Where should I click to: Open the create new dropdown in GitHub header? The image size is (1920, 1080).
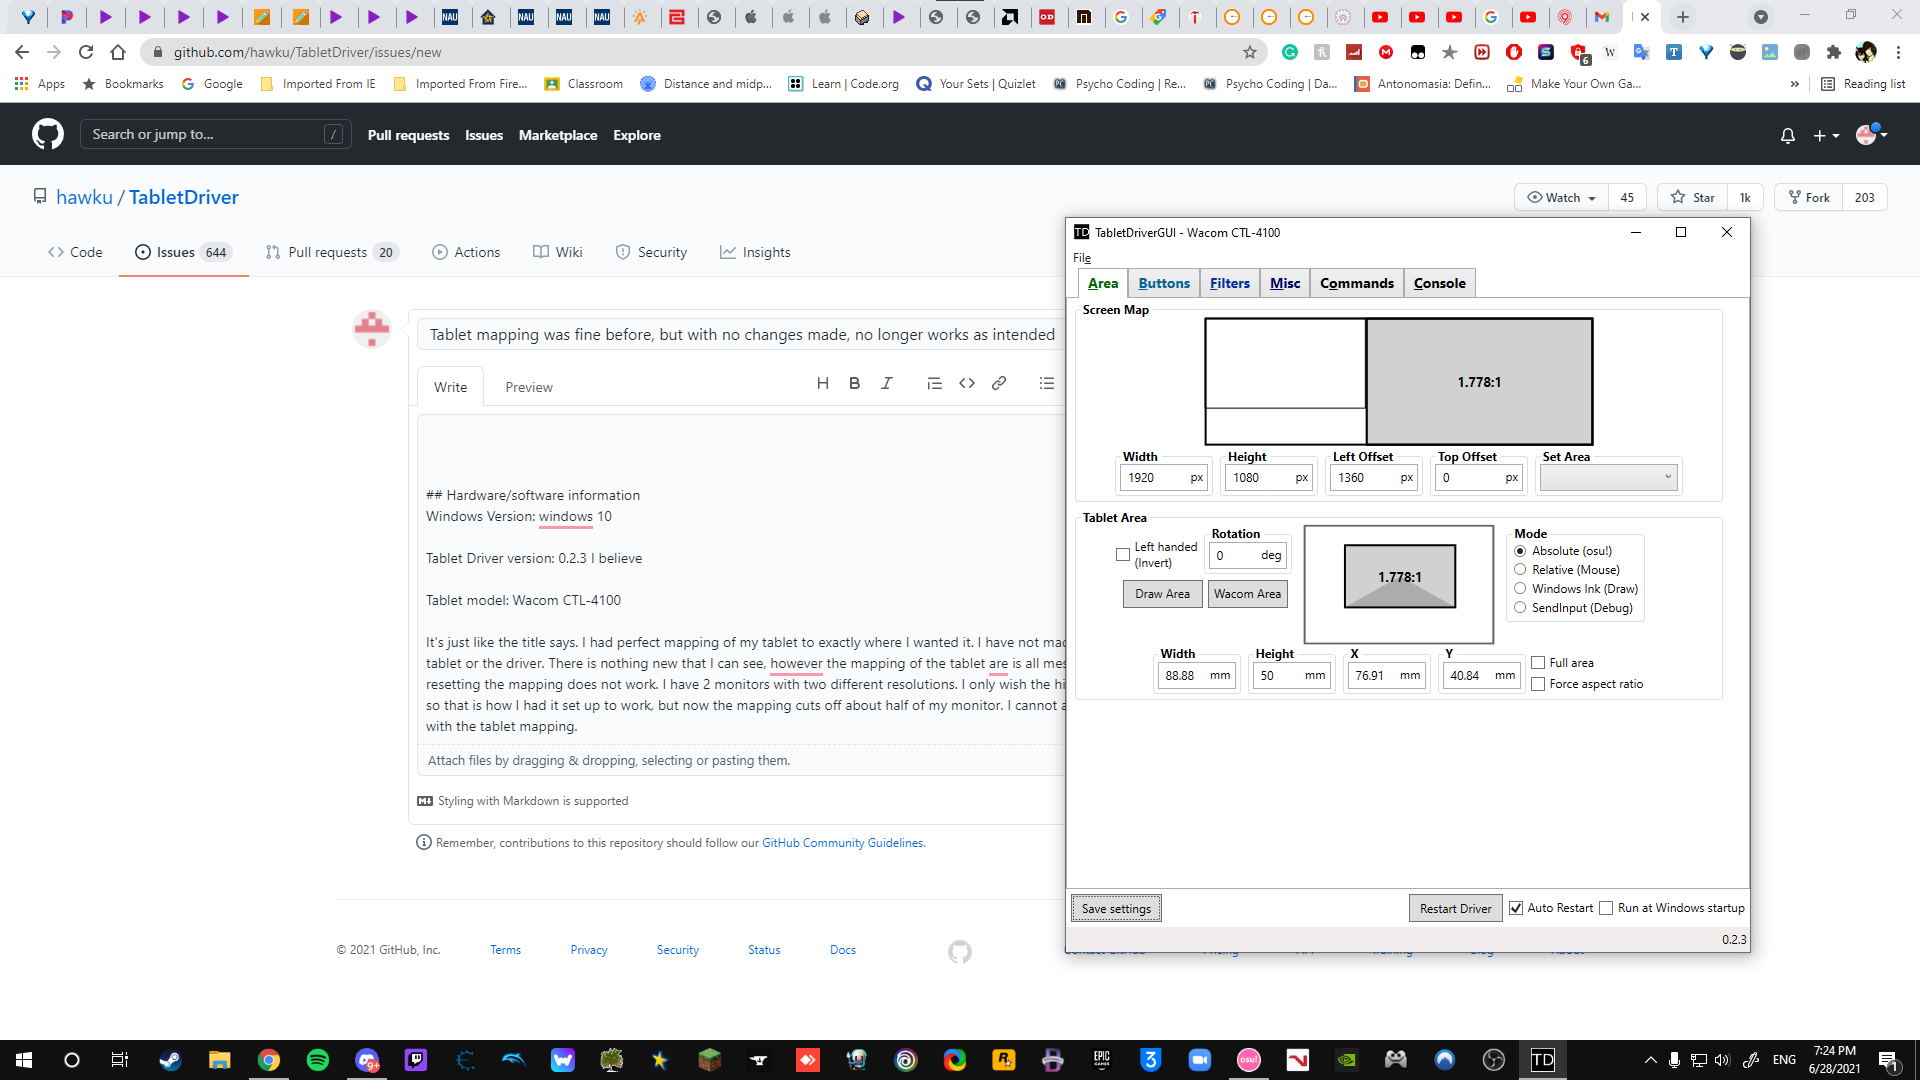[x=1824, y=135]
